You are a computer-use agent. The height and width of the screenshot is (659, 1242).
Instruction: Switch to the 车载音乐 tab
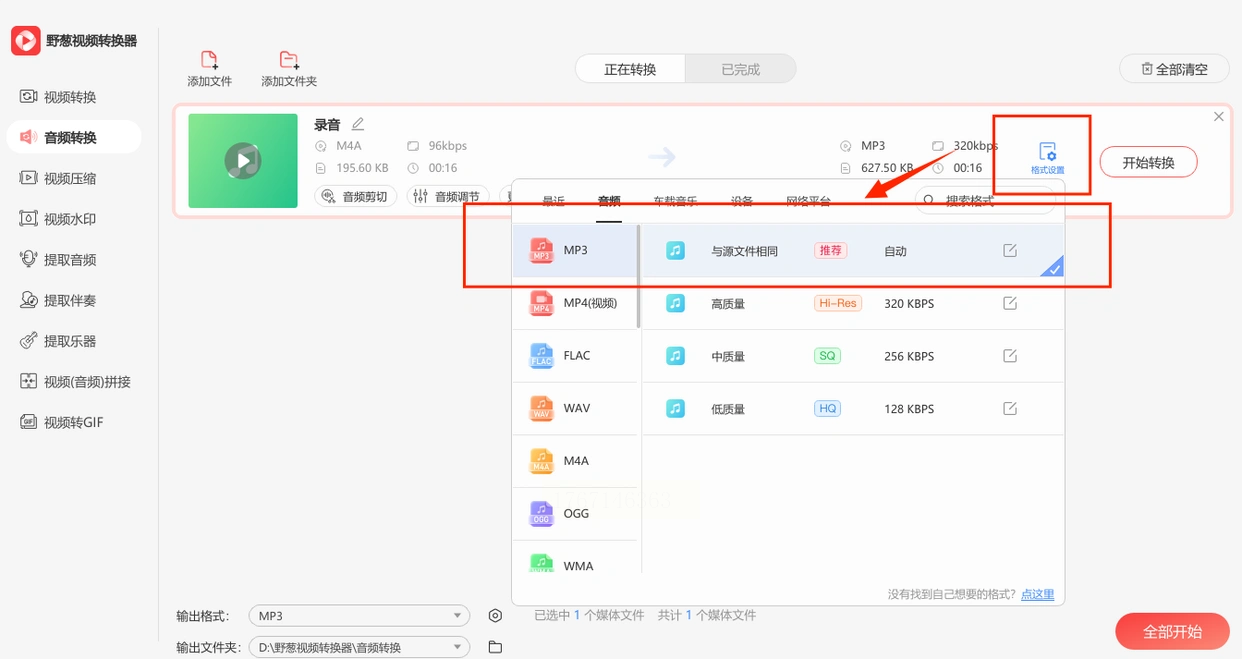click(675, 201)
